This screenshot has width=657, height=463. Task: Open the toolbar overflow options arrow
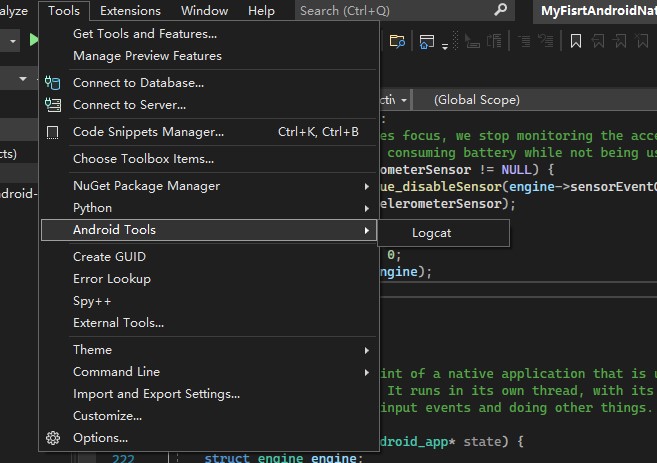click(445, 46)
